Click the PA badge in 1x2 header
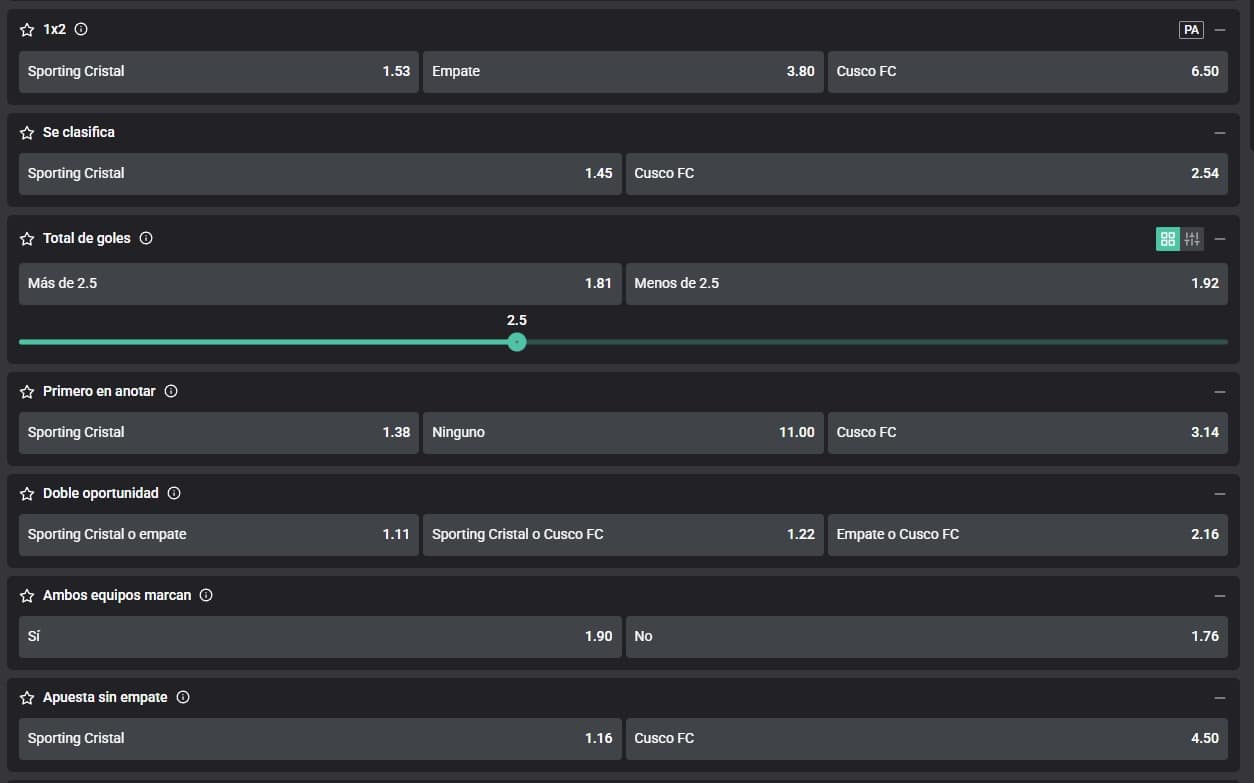The image size is (1254, 783). pos(1191,30)
